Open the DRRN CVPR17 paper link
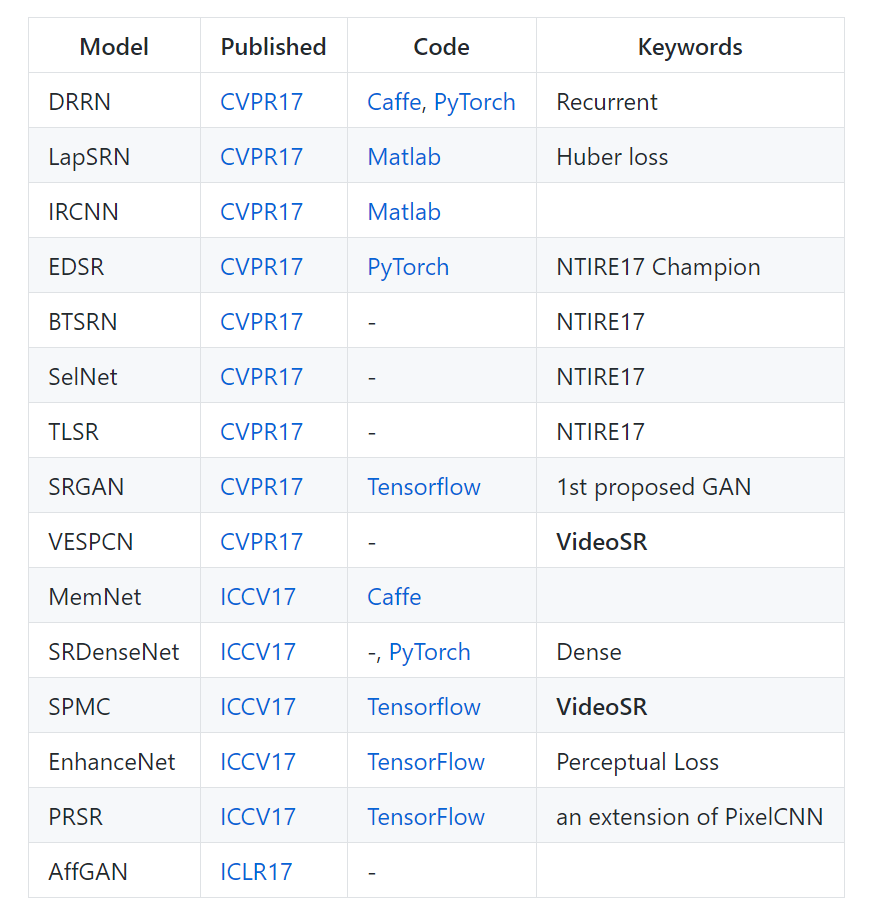Screen dimensions: 872x917 pos(261,102)
